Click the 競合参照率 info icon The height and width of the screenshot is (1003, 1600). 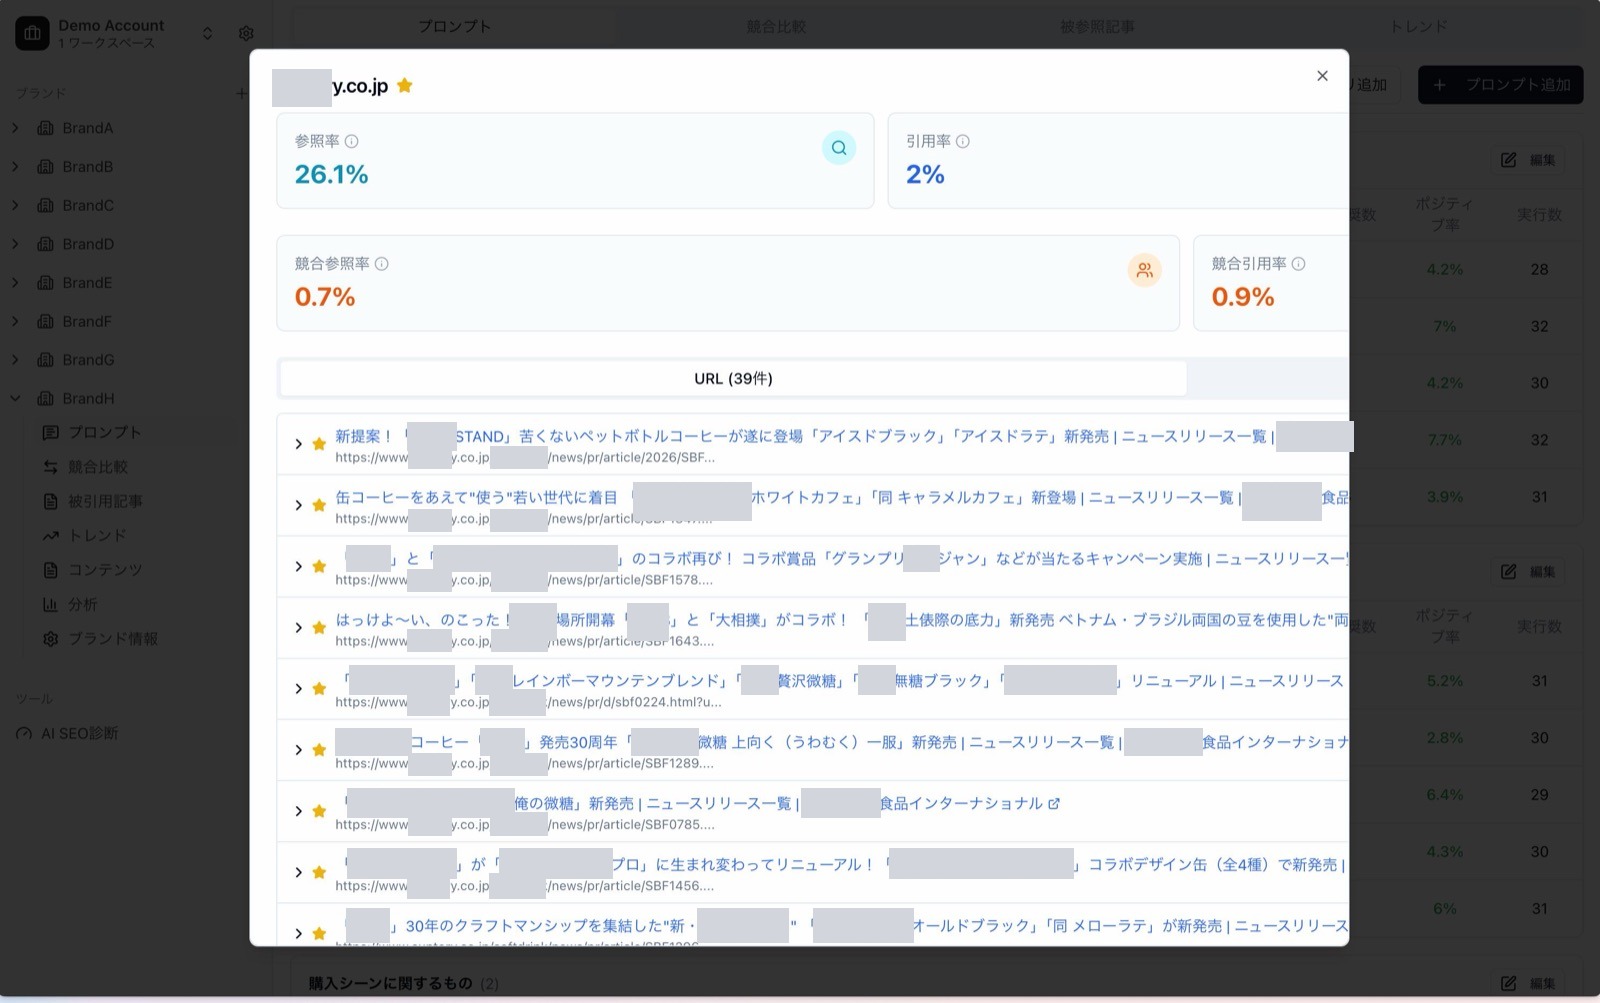tap(381, 264)
